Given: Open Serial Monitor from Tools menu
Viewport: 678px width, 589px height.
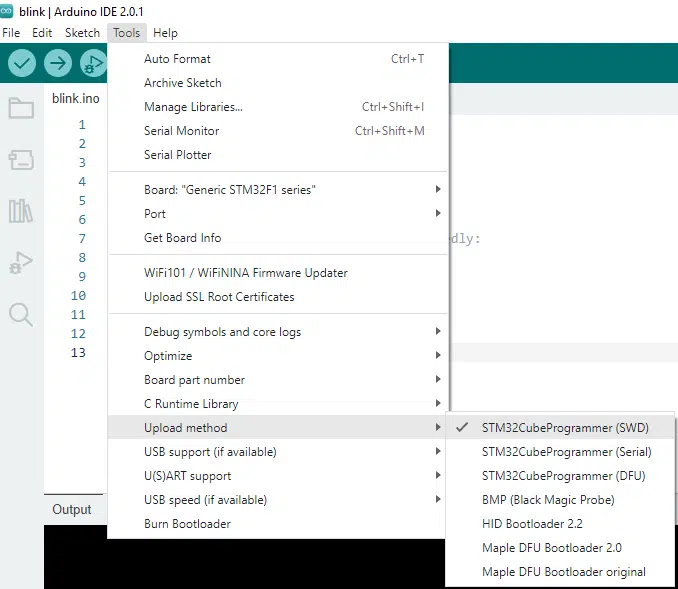Looking at the screenshot, I should pos(278,131).
